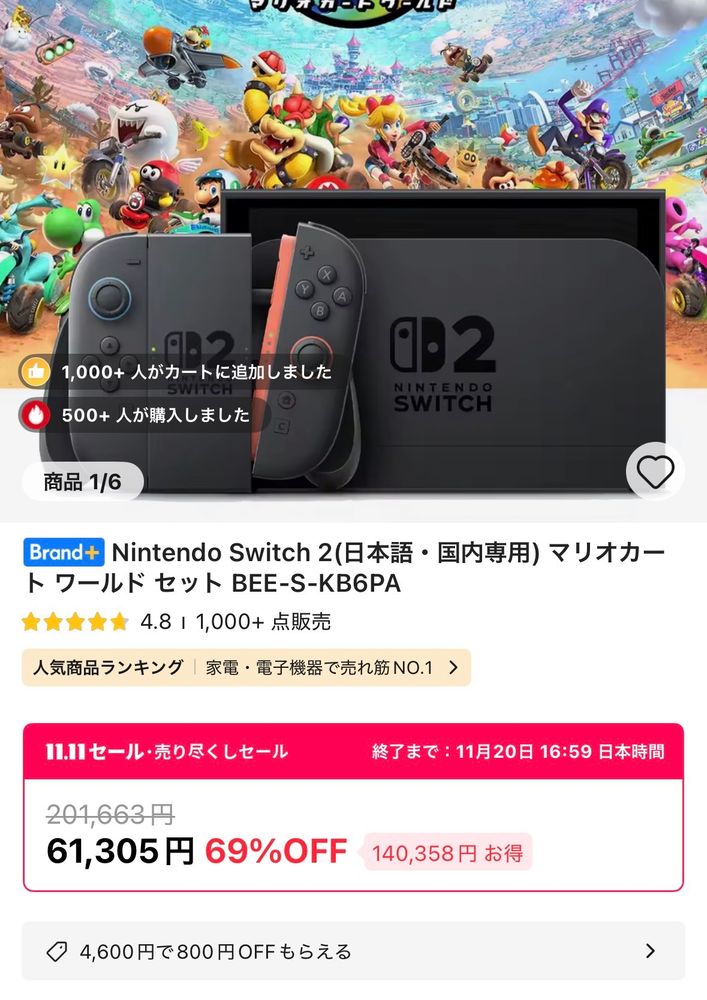Click the sale end time 11月20日 16:59
This screenshot has width=707, height=1000.
pos(524,751)
